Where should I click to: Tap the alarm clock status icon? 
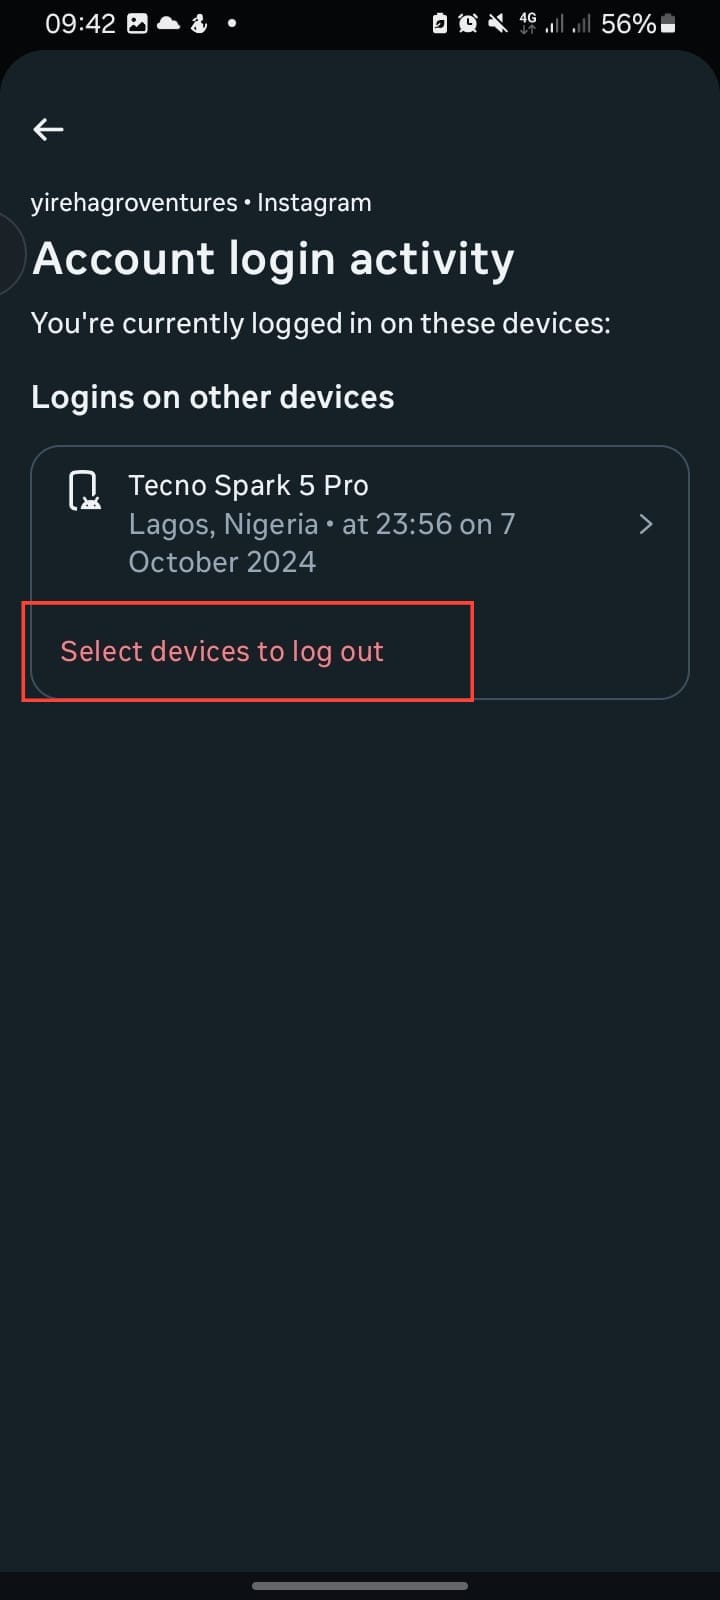[x=468, y=24]
